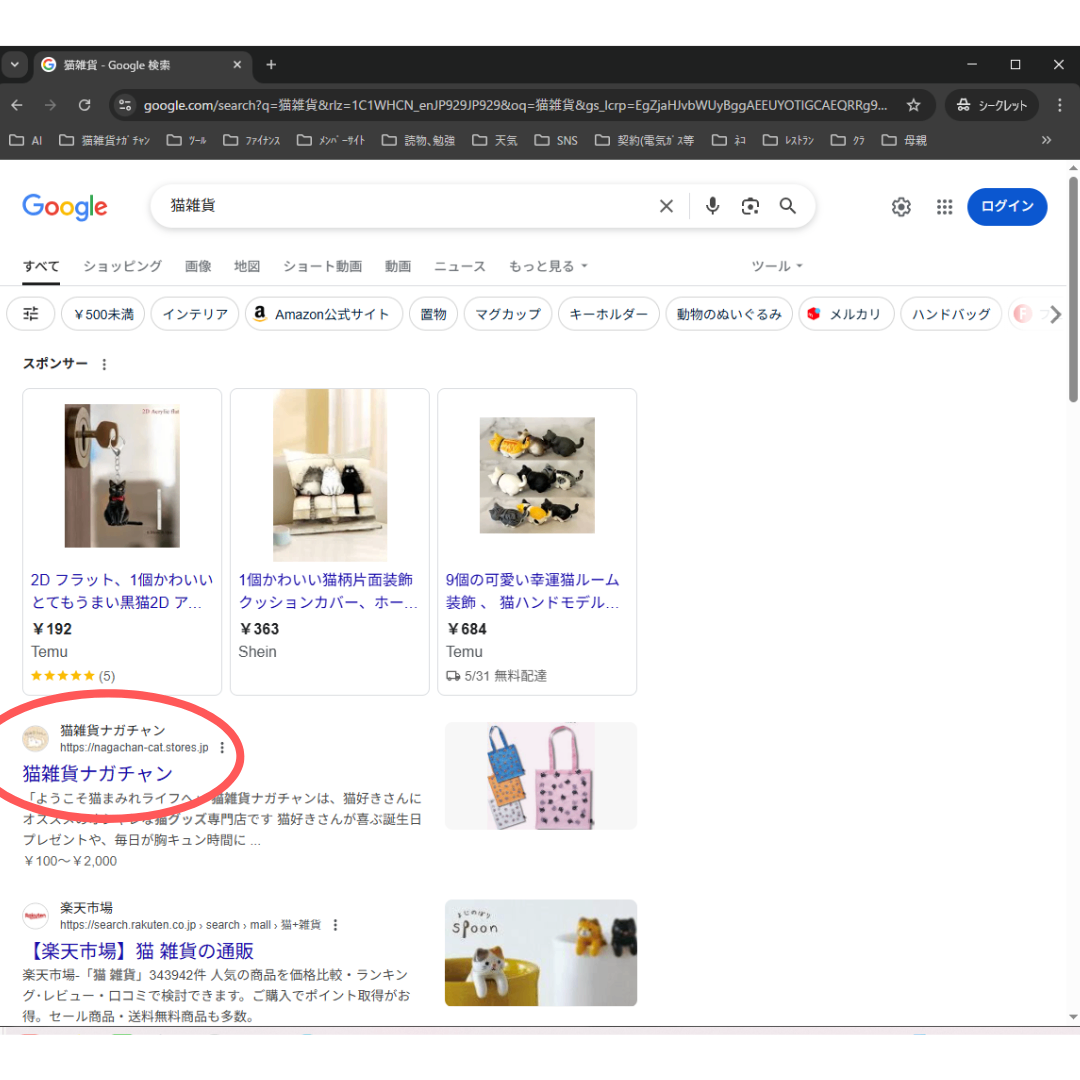Show hidden bookmarks with double chevron

tap(1046, 141)
